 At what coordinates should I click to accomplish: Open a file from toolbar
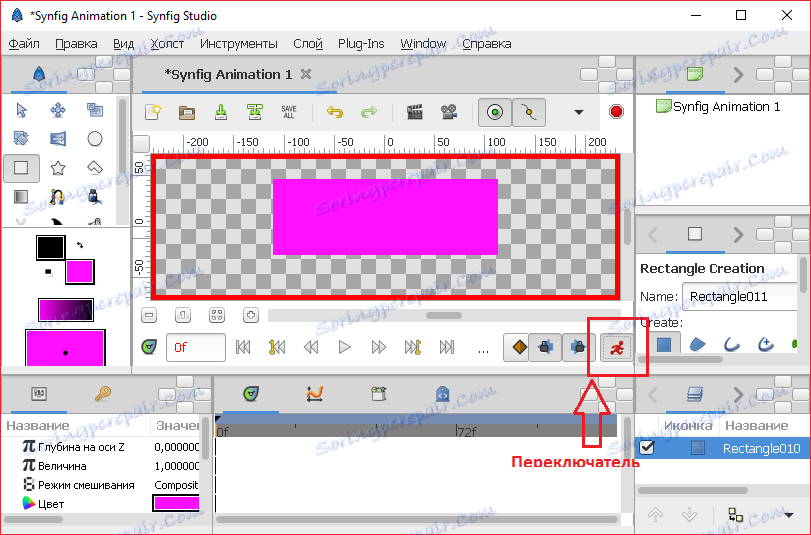(187, 112)
